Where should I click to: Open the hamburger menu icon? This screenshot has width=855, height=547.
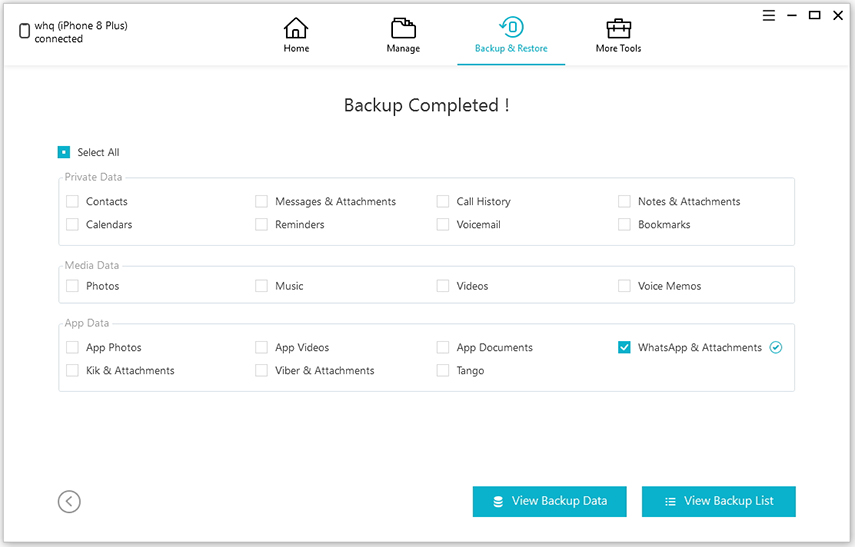coord(769,15)
